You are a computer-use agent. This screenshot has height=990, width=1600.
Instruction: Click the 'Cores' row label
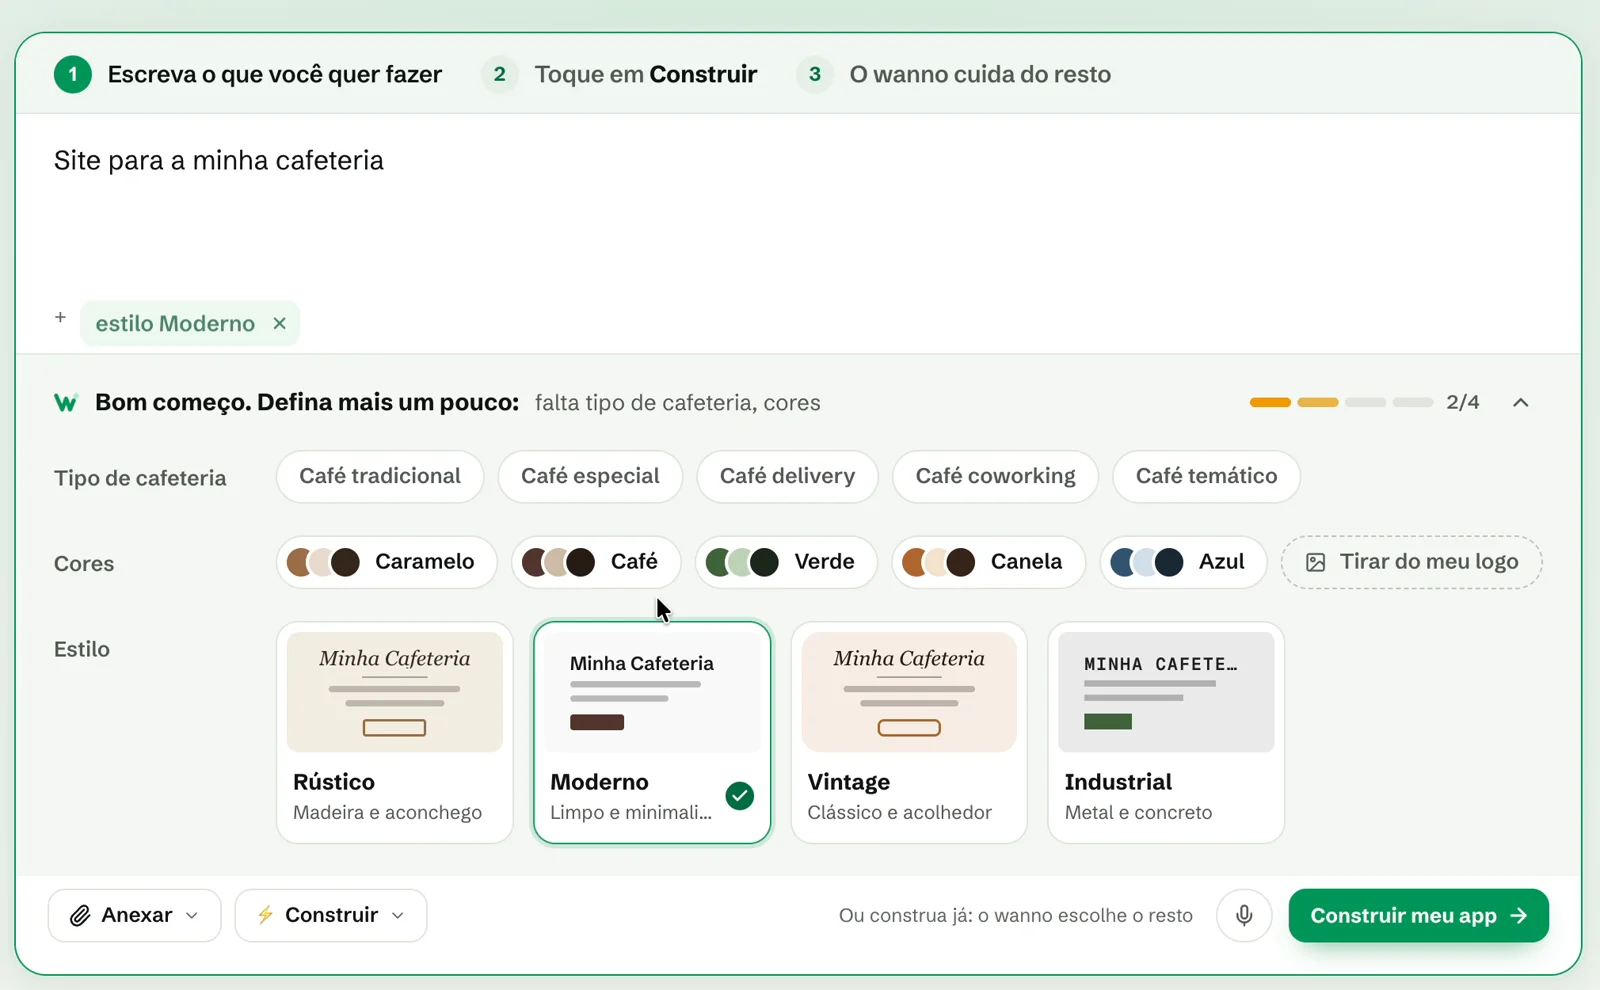point(84,564)
